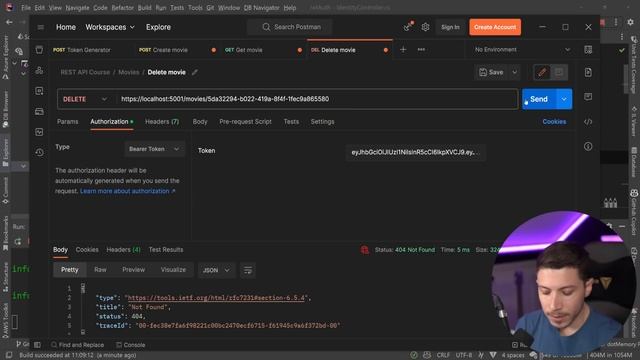
Task: Open the Params tab
Action: [x=68, y=122]
